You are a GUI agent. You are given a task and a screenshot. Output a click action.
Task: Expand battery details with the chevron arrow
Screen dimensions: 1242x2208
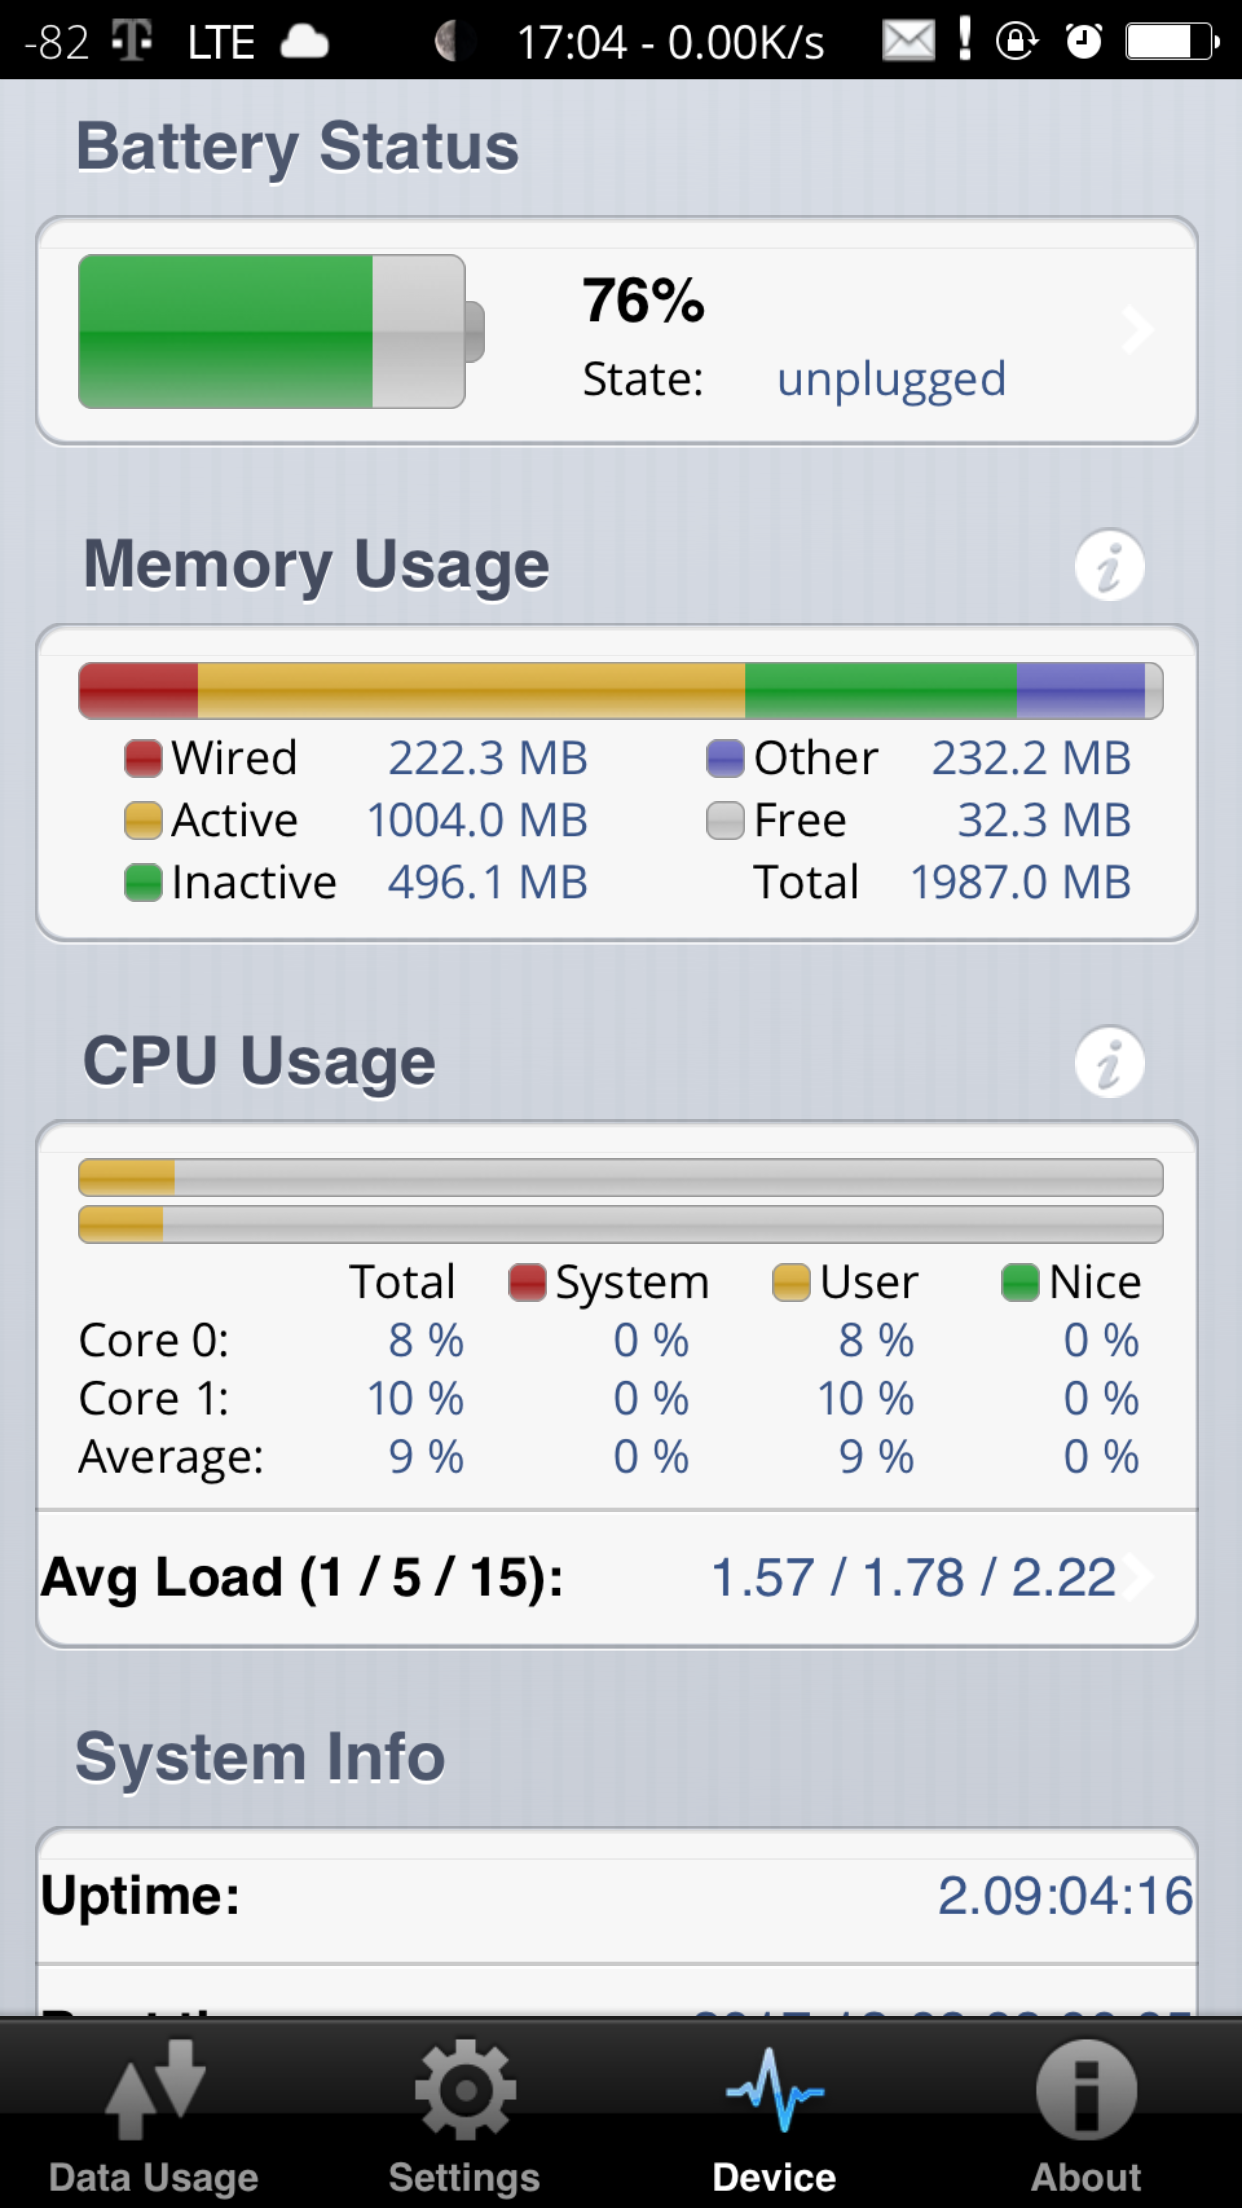pyautogui.click(x=1136, y=330)
